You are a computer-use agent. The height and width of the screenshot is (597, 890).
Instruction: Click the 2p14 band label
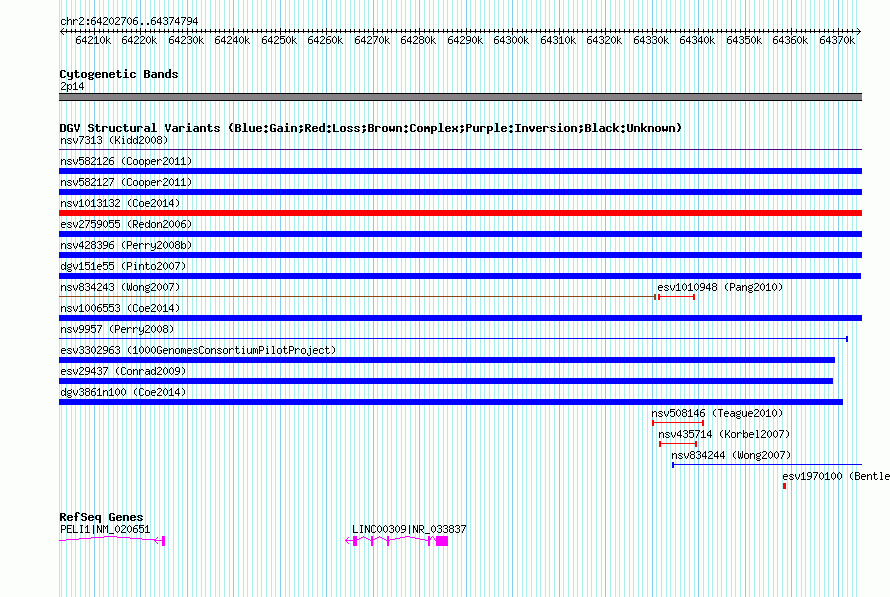point(72,86)
